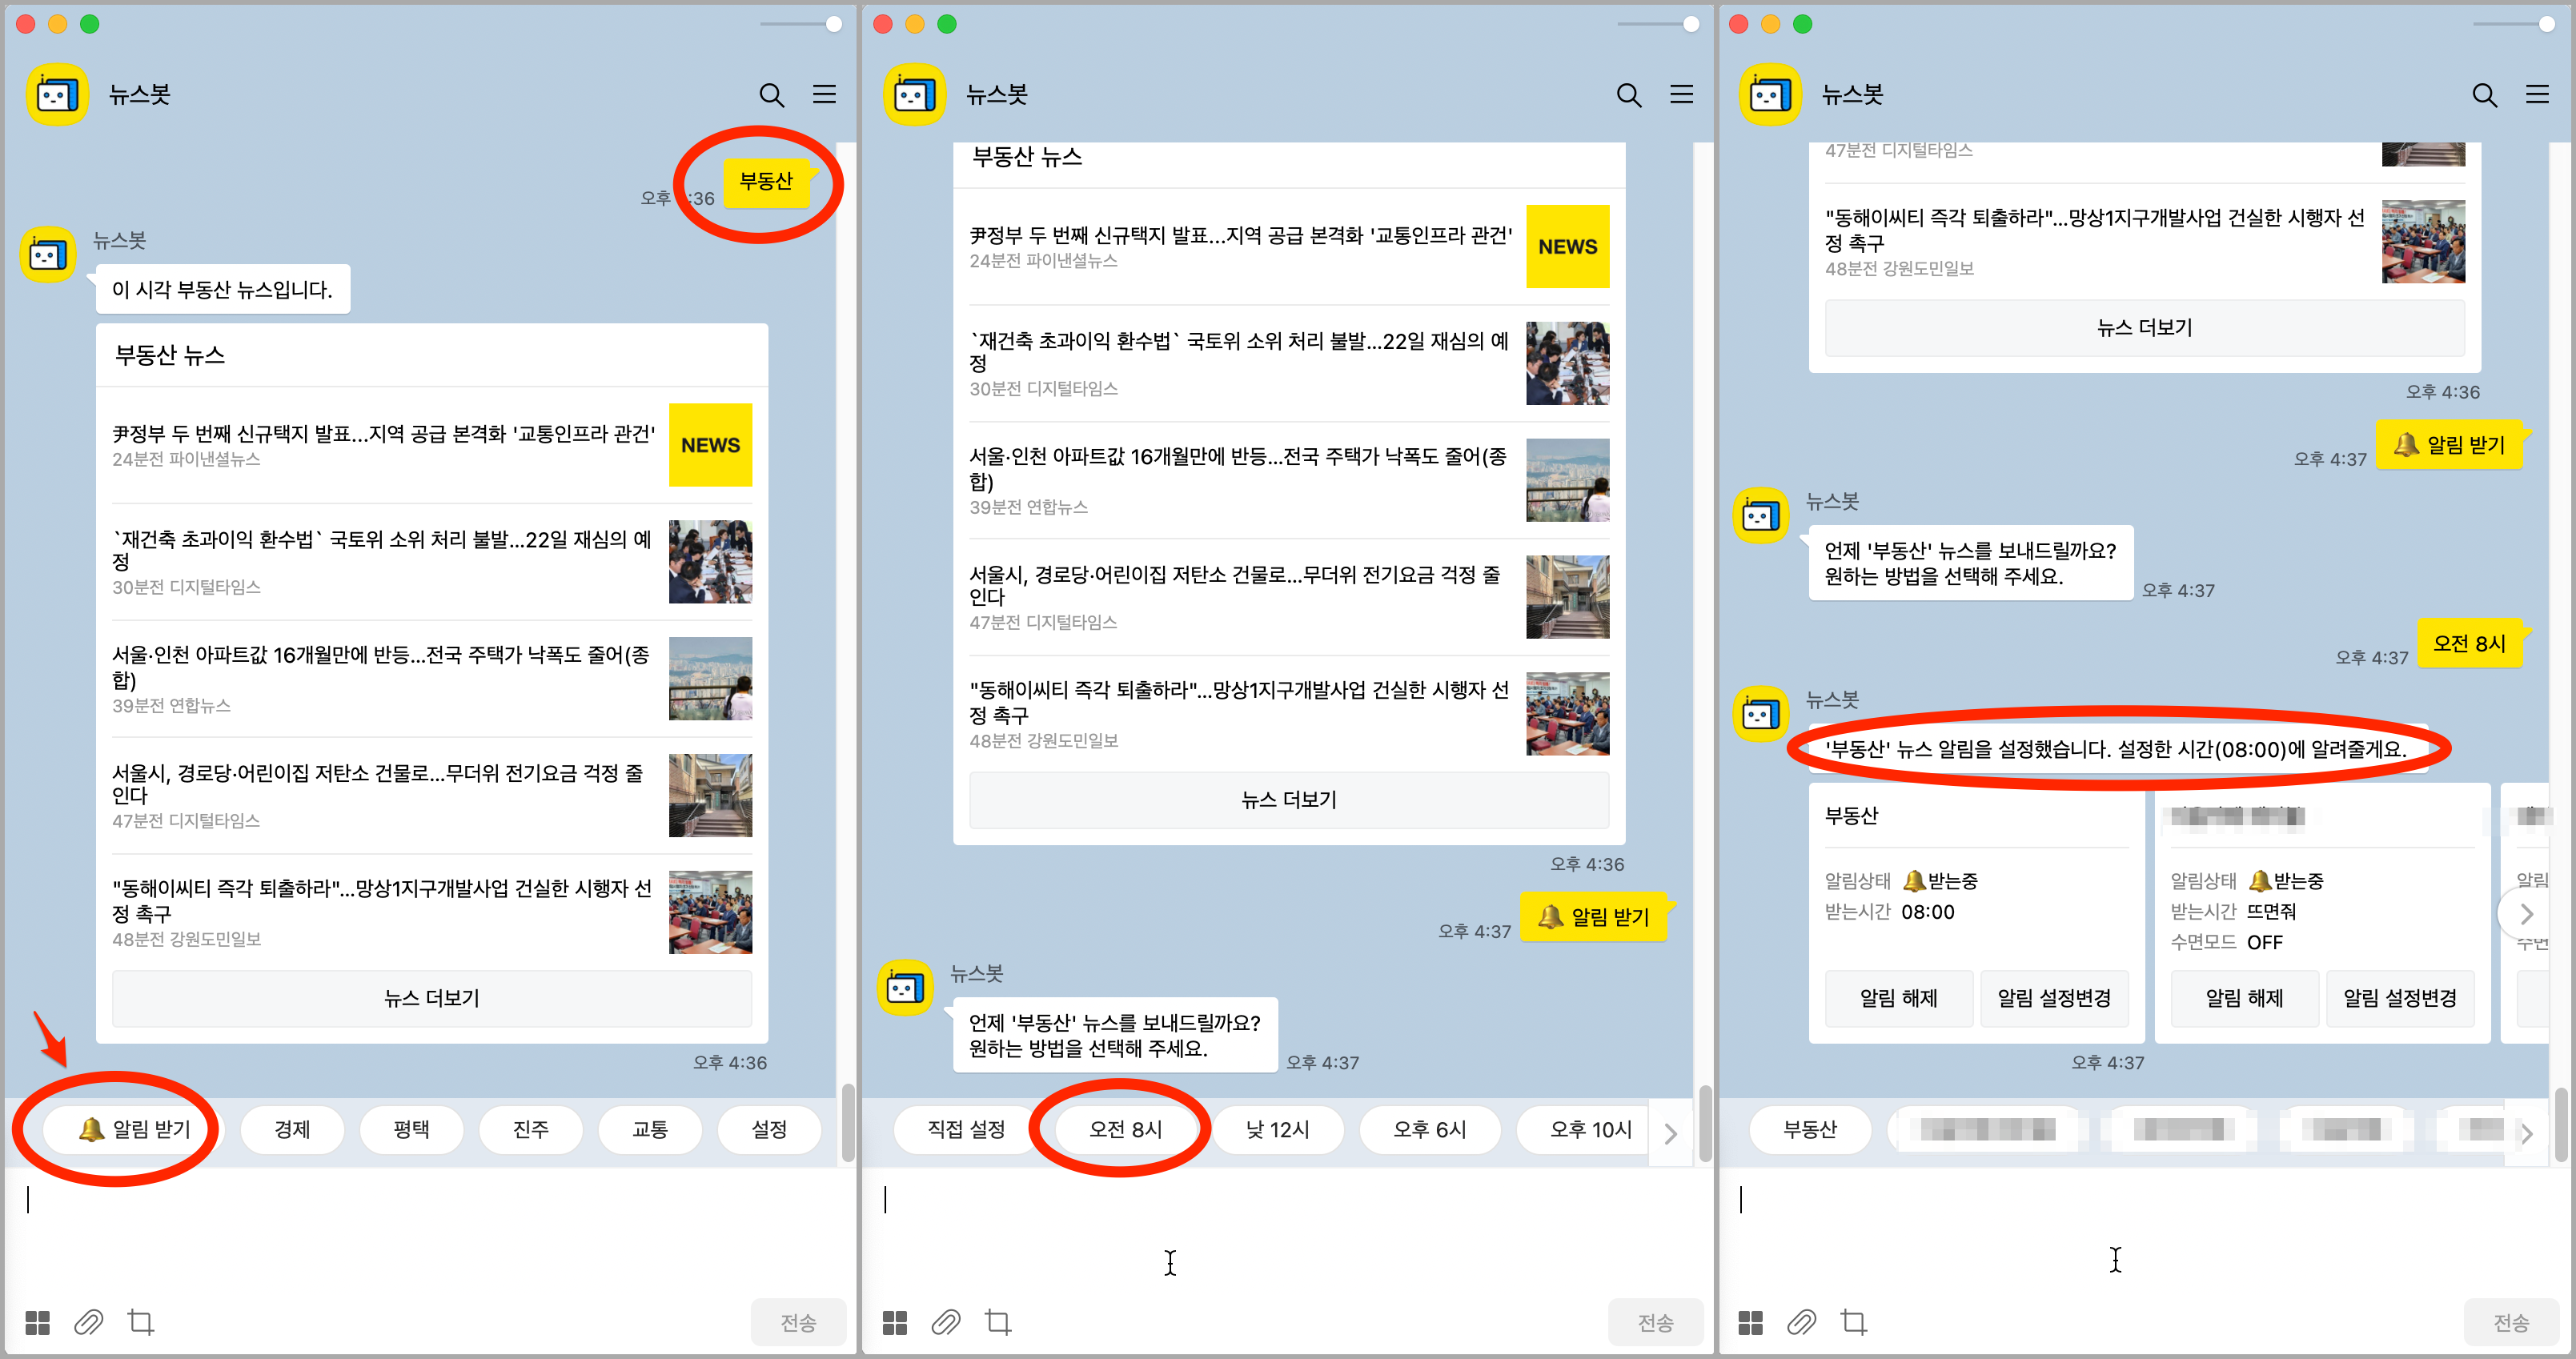Image resolution: width=2576 pixels, height=1359 pixels.
Task: Click the search icon in the left chat window
Action: point(772,95)
